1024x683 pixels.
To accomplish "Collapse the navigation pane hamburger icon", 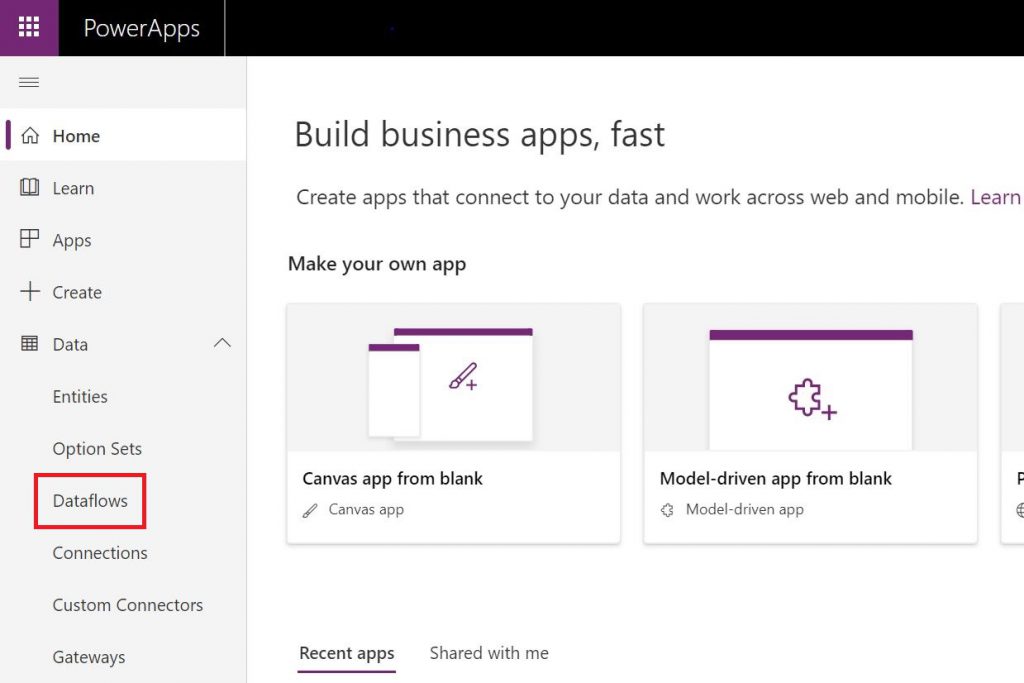I will click(29, 82).
